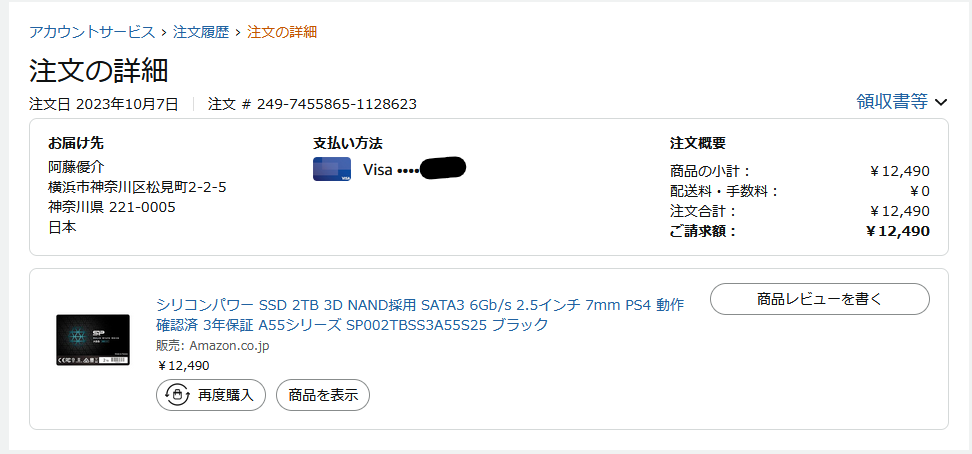Click the 商品を表示 button
The image size is (972, 454).
click(x=323, y=395)
